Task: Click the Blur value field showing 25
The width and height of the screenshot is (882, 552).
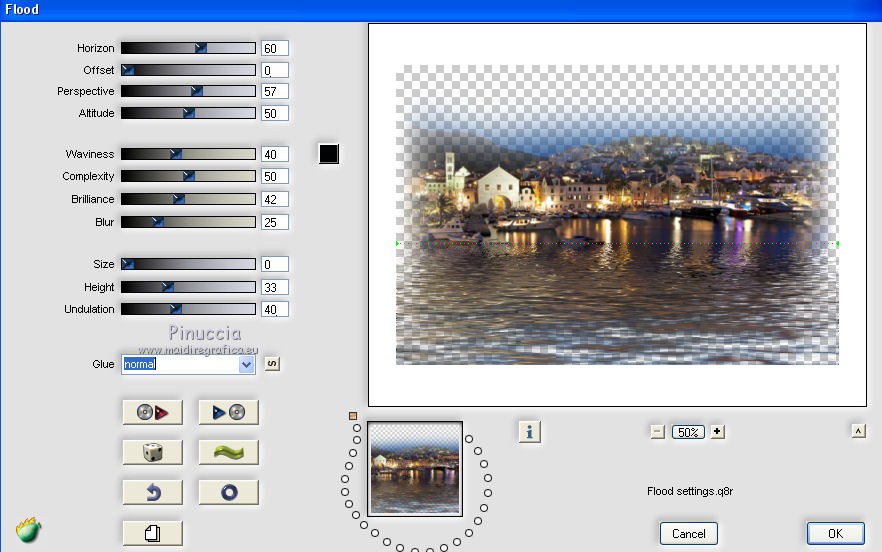Action: click(x=274, y=222)
